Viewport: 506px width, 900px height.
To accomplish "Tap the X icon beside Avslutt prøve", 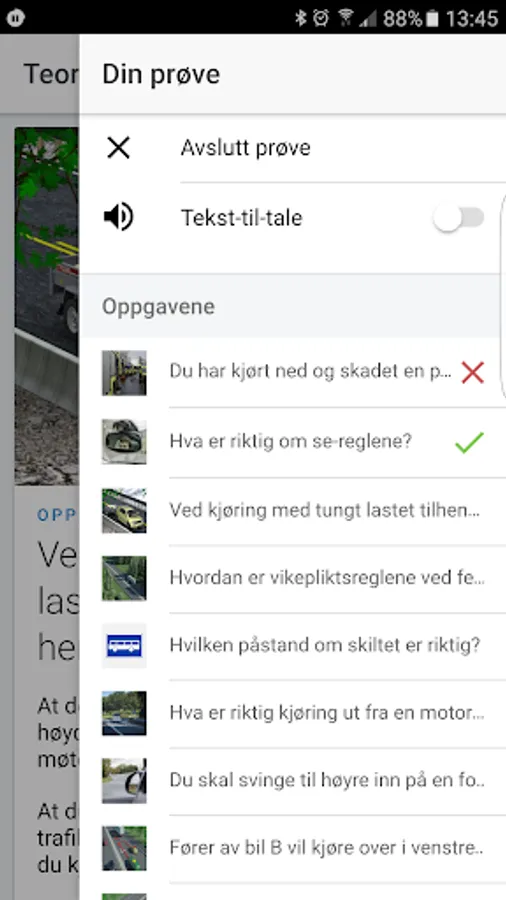I will pos(119,148).
